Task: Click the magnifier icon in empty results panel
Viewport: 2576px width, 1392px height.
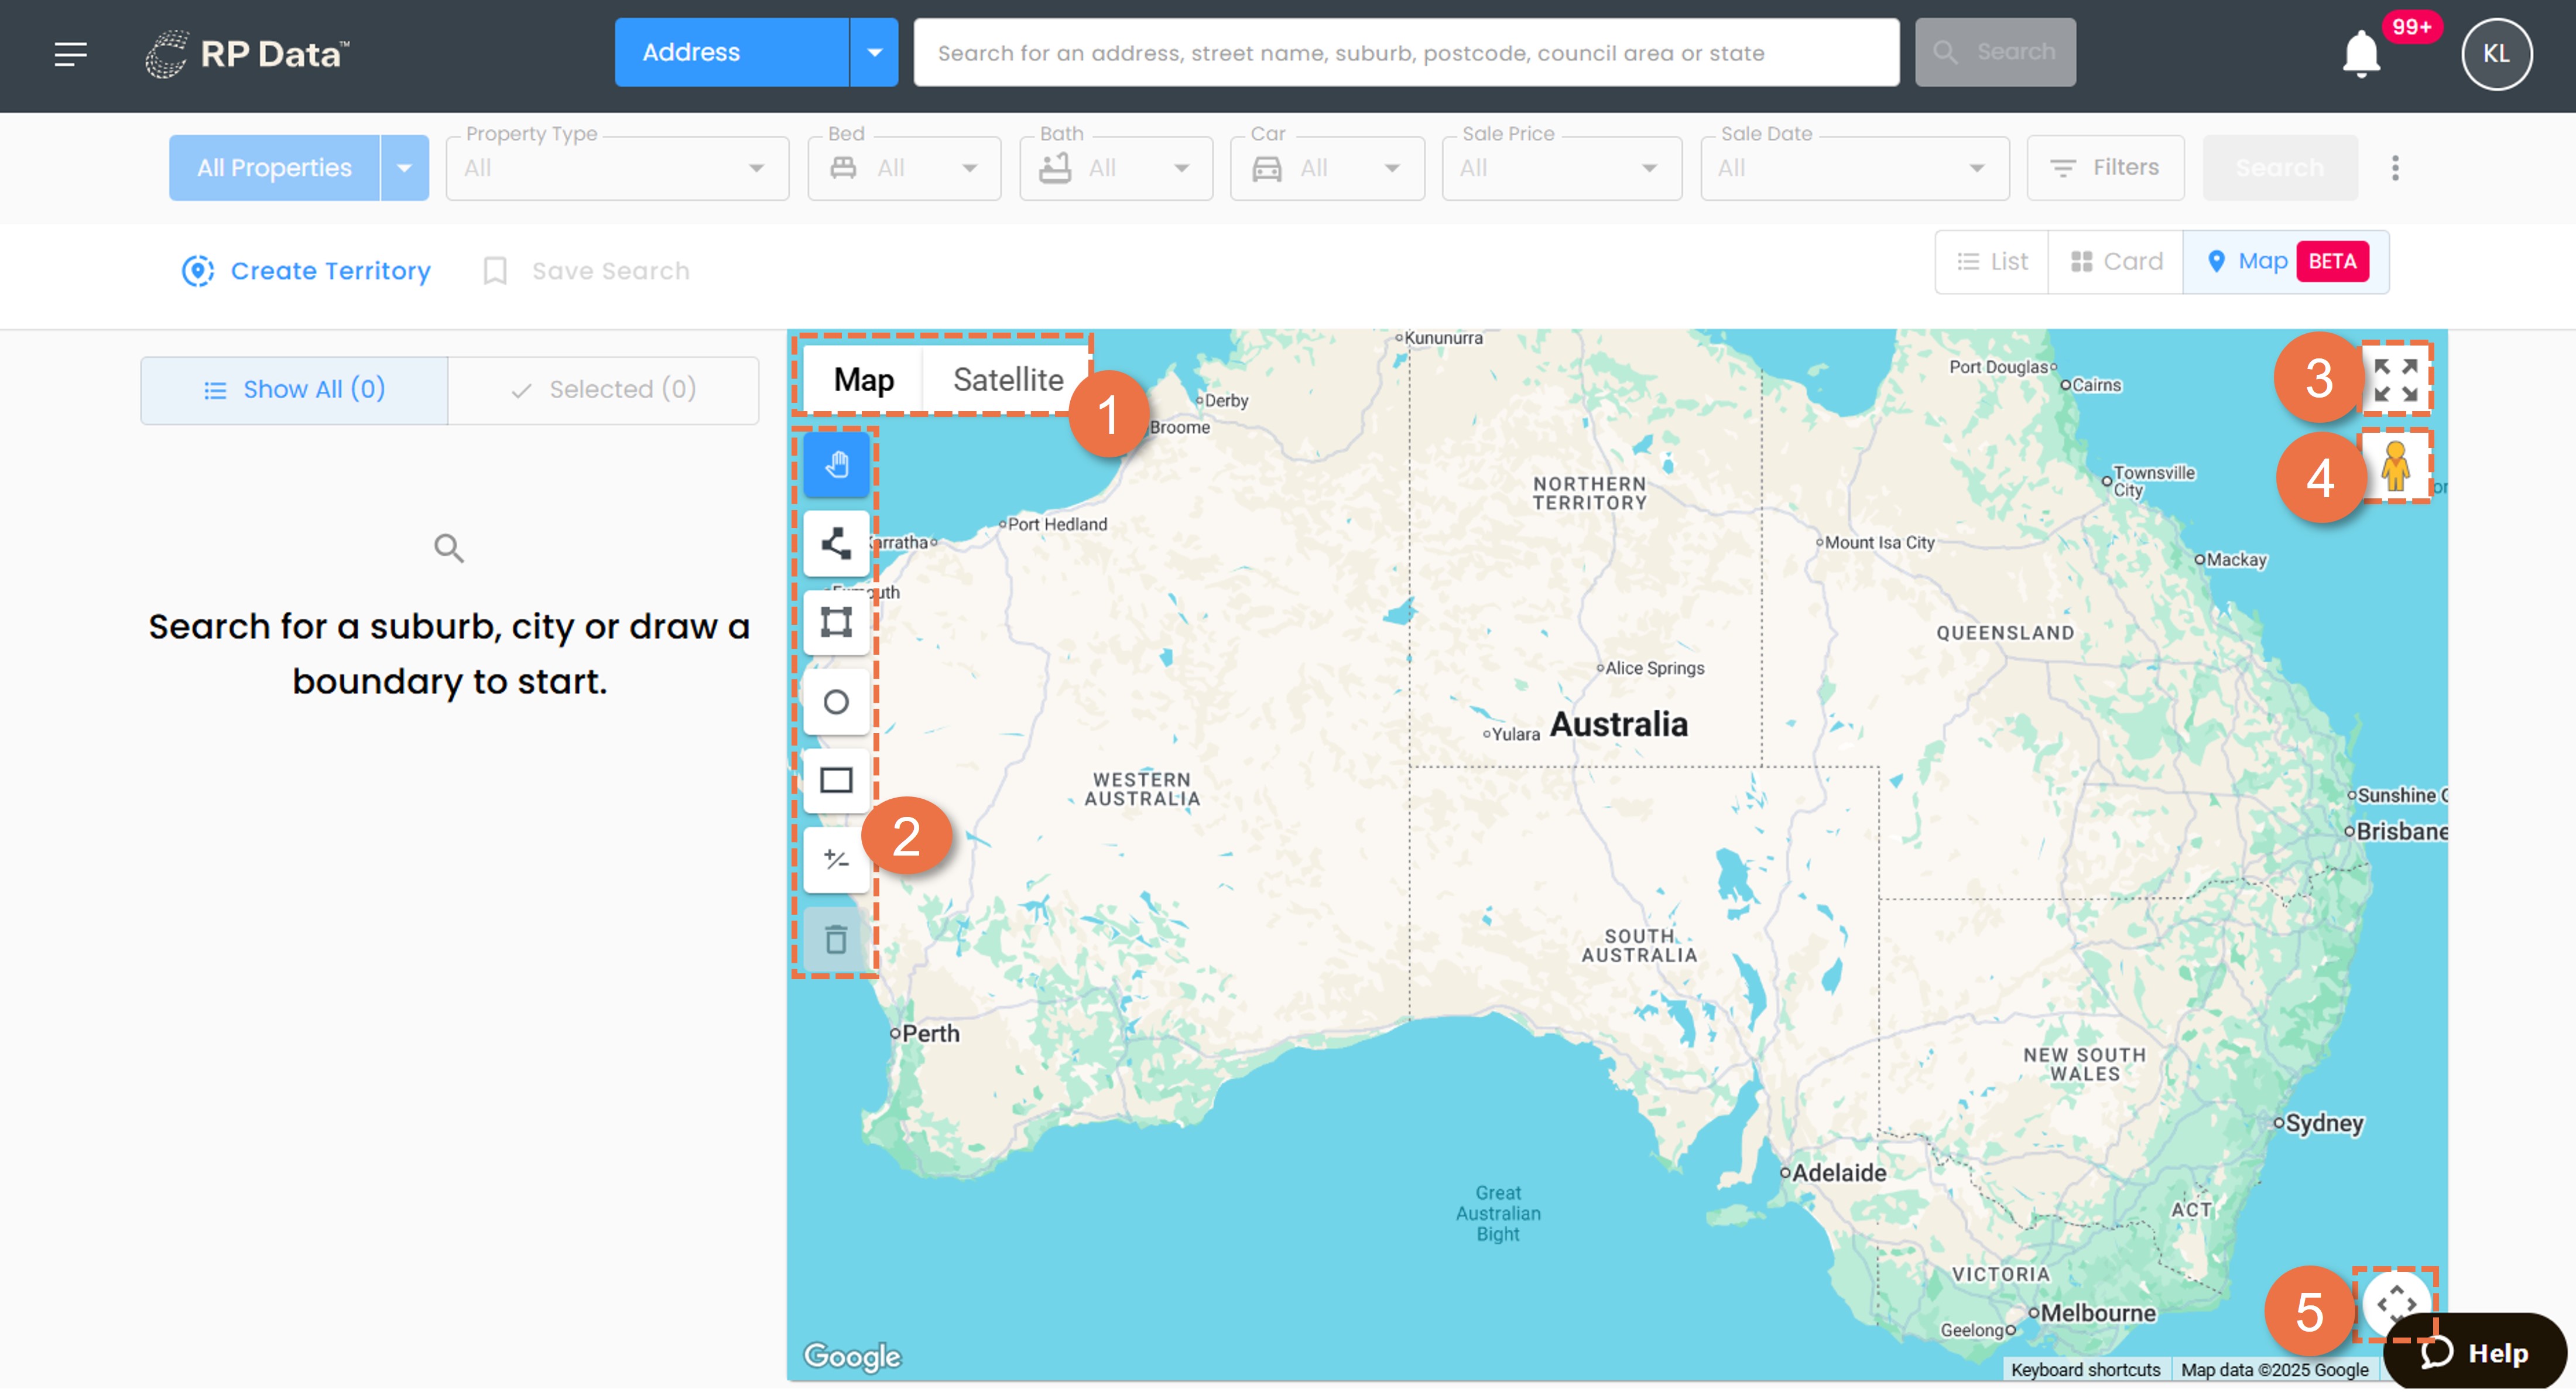Action: pos(449,548)
